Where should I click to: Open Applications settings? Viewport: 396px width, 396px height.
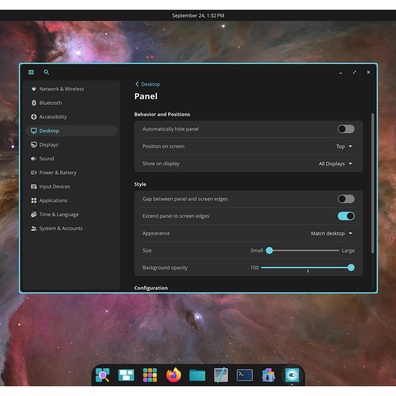(72, 200)
